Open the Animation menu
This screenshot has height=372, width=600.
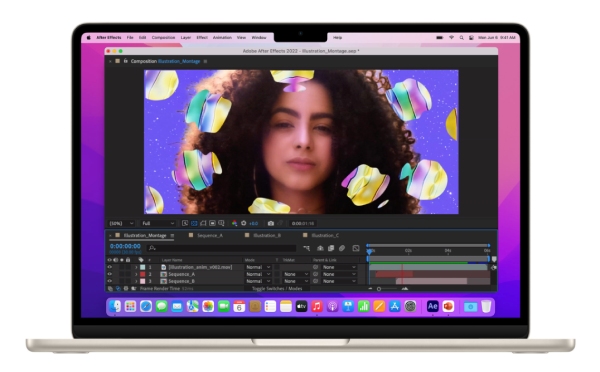[222, 38]
